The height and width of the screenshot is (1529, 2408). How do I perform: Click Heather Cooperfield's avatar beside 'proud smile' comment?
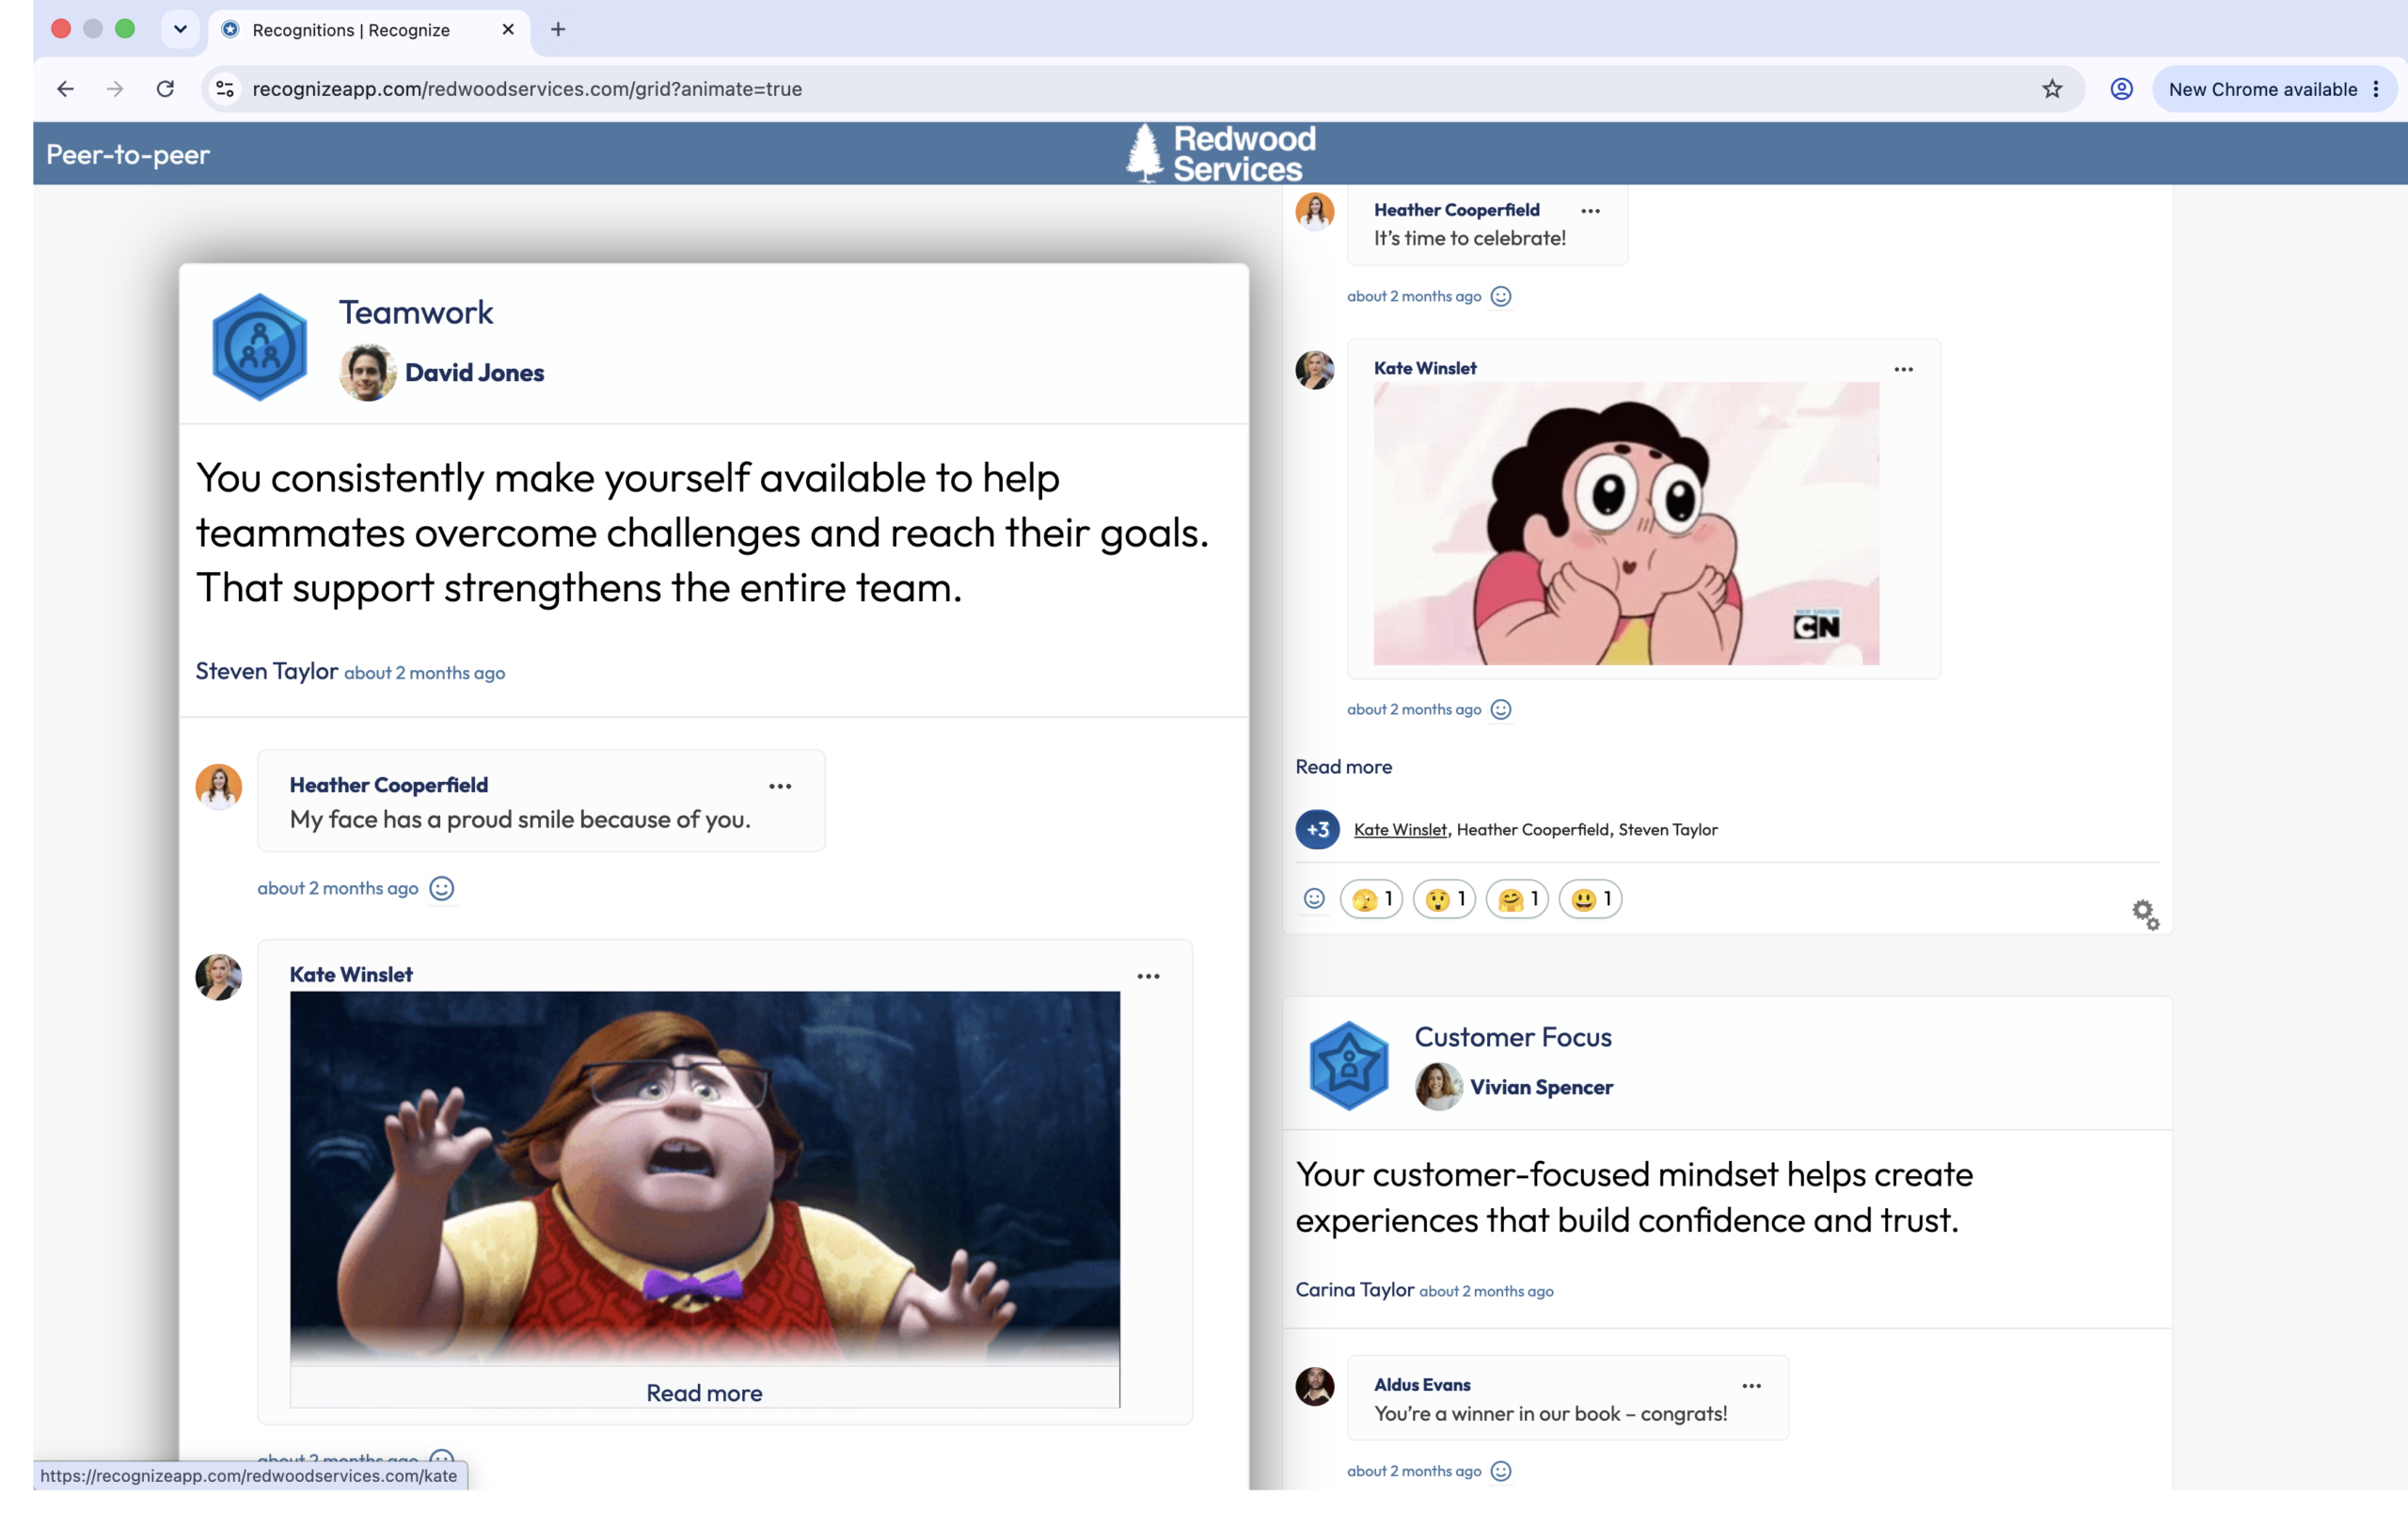tap(218, 787)
